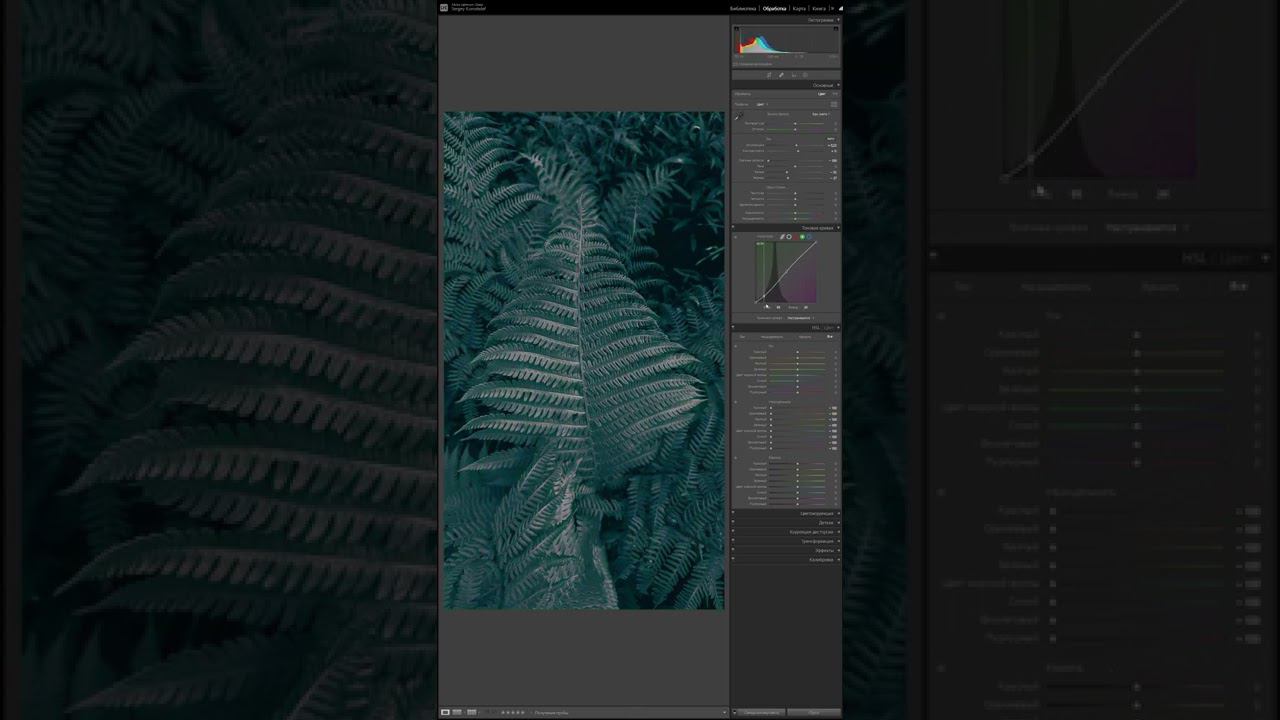The width and height of the screenshot is (1280, 720).
Task: Toggle the Эффекты panel switch
Action: [734, 550]
